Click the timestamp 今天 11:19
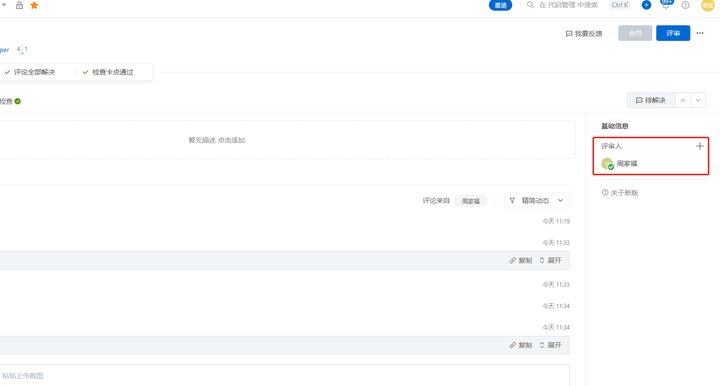Screen dimensions: 720x386 [x=556, y=221]
